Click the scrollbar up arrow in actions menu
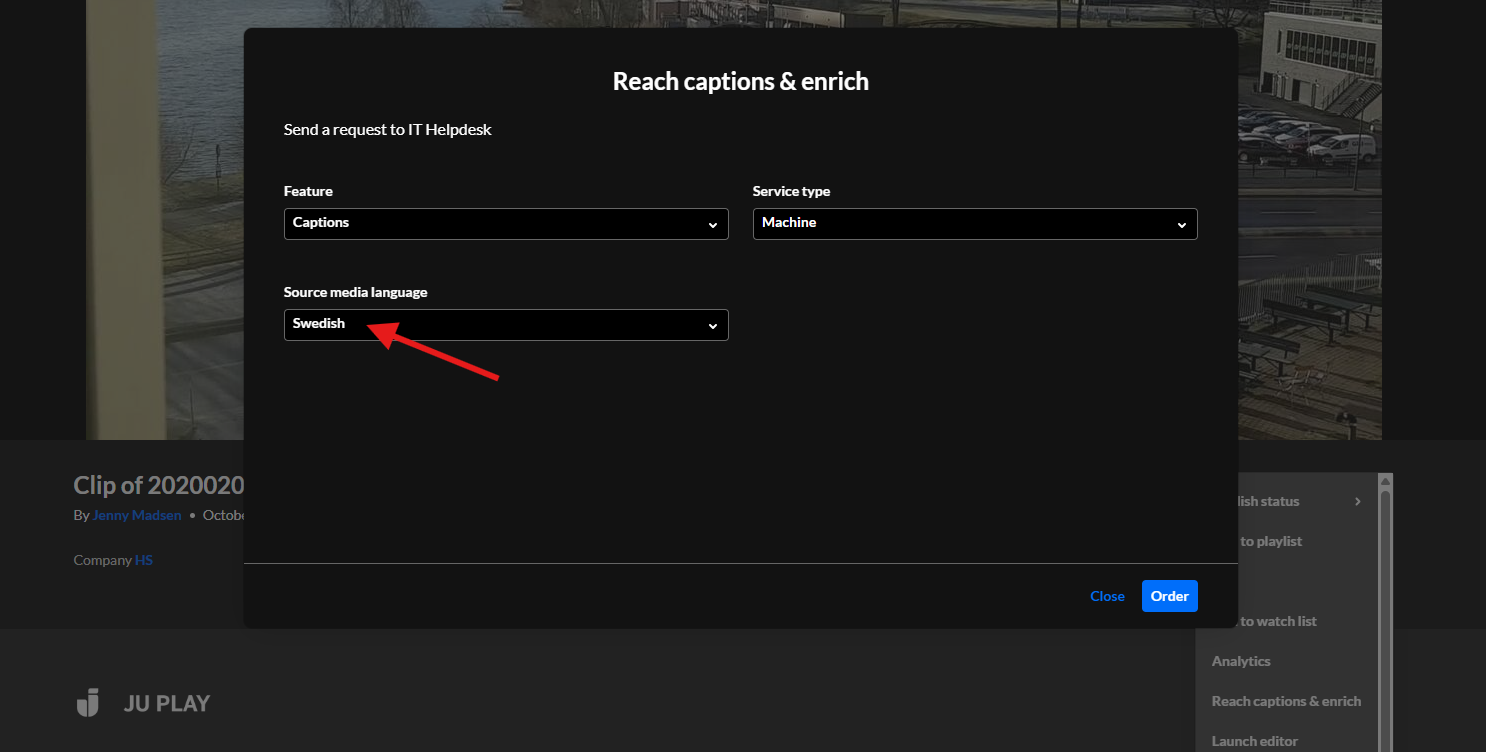This screenshot has height=752, width=1486. click(x=1385, y=480)
